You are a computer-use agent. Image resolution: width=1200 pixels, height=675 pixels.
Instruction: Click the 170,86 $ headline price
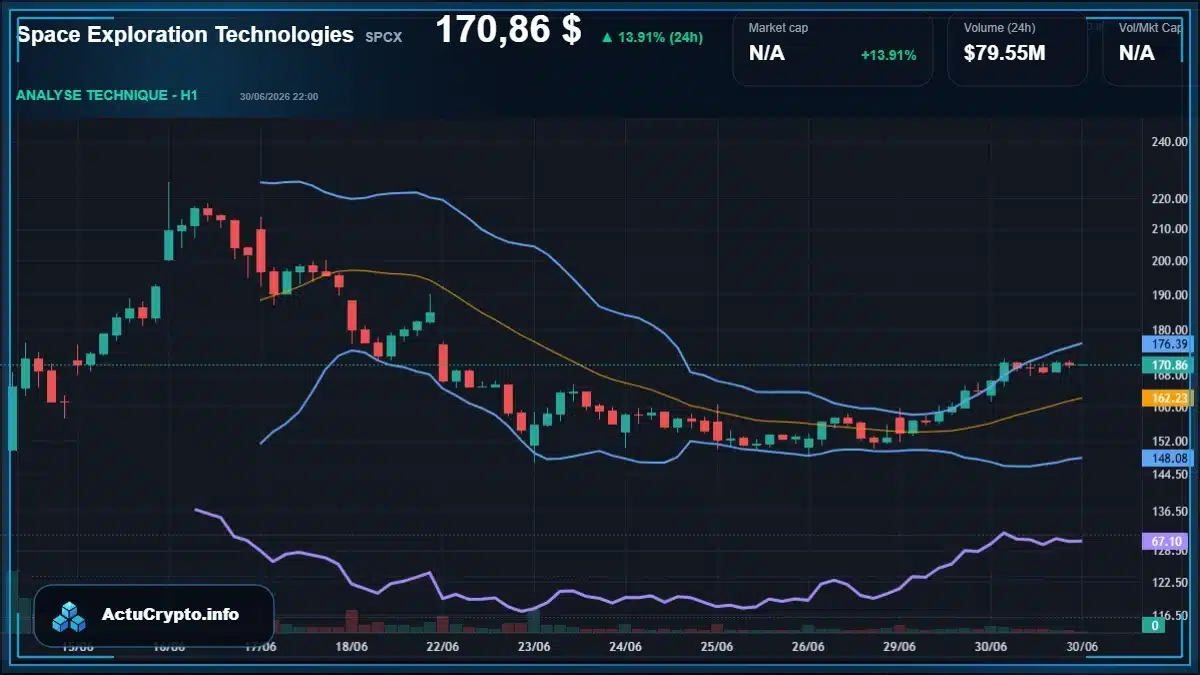[x=508, y=30]
